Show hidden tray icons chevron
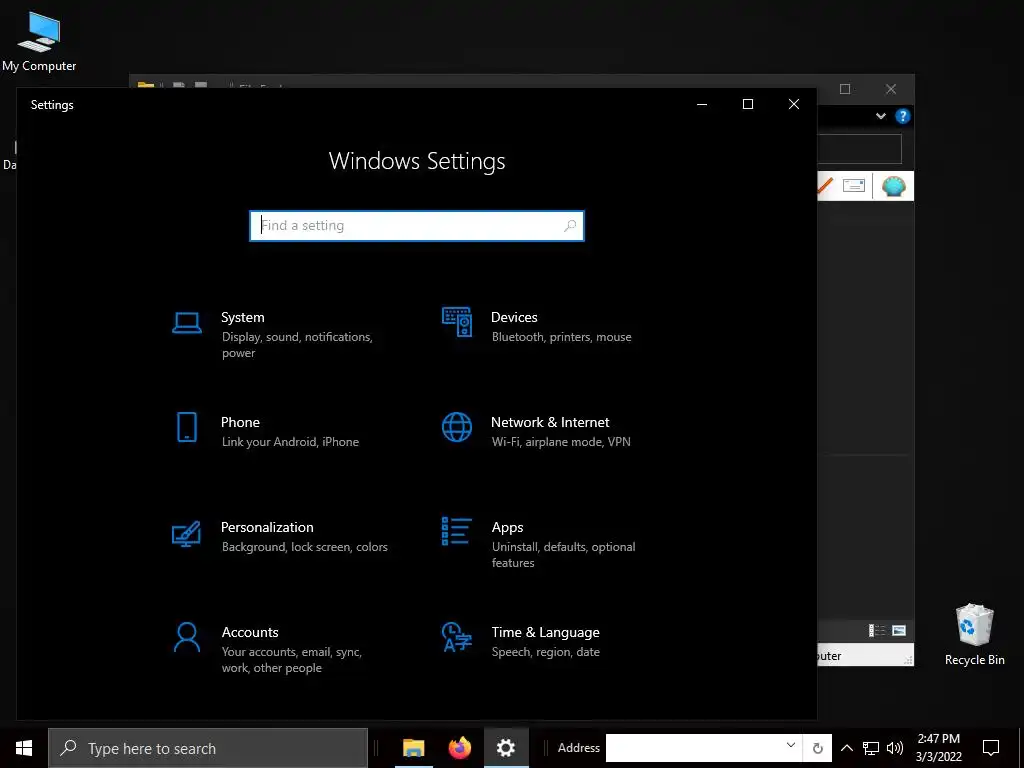Image resolution: width=1024 pixels, height=768 pixels. (x=846, y=748)
